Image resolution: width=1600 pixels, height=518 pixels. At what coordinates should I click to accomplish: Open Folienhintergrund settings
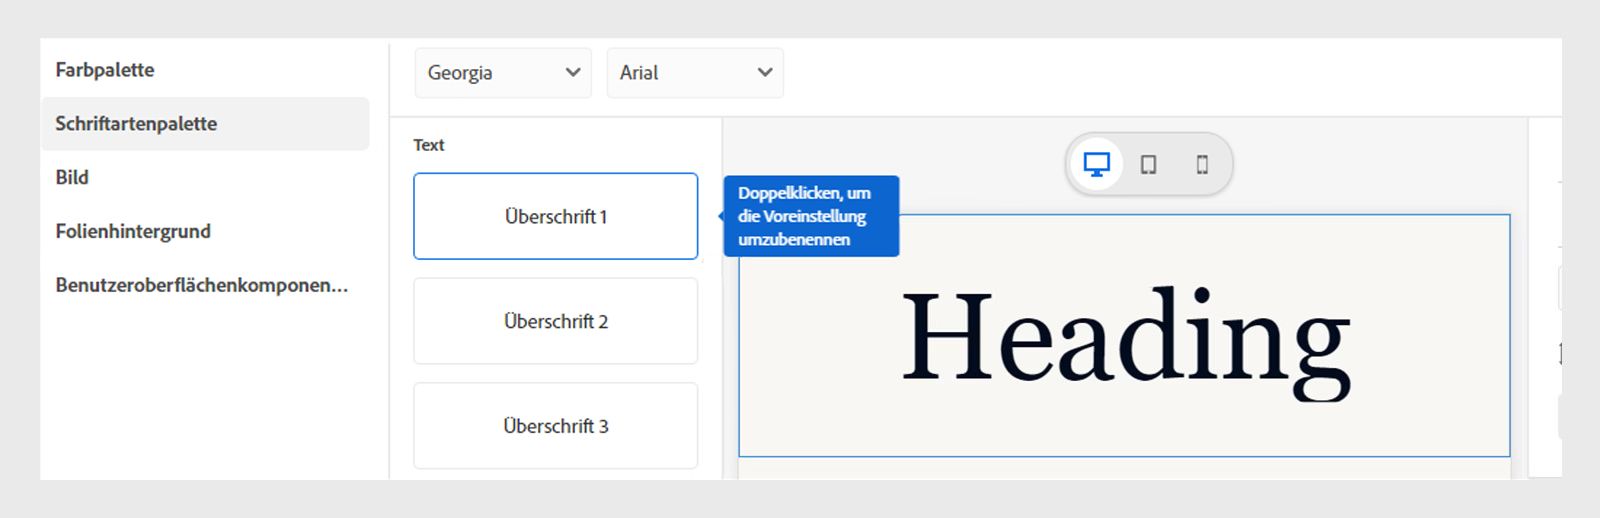(x=133, y=231)
